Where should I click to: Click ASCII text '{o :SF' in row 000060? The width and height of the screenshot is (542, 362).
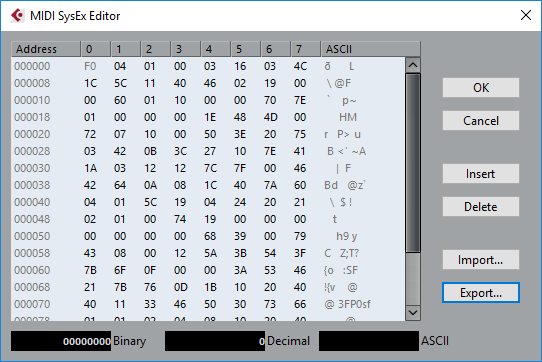tap(341, 270)
